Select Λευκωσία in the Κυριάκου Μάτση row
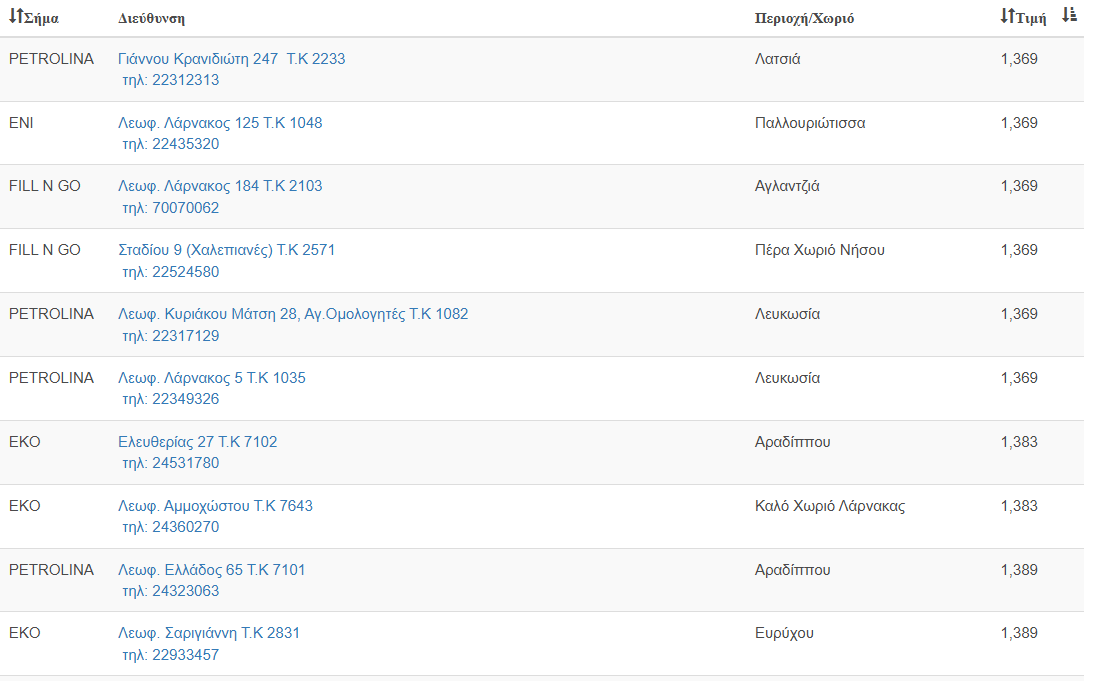Viewport: 1097px width, 681px height. click(x=787, y=314)
